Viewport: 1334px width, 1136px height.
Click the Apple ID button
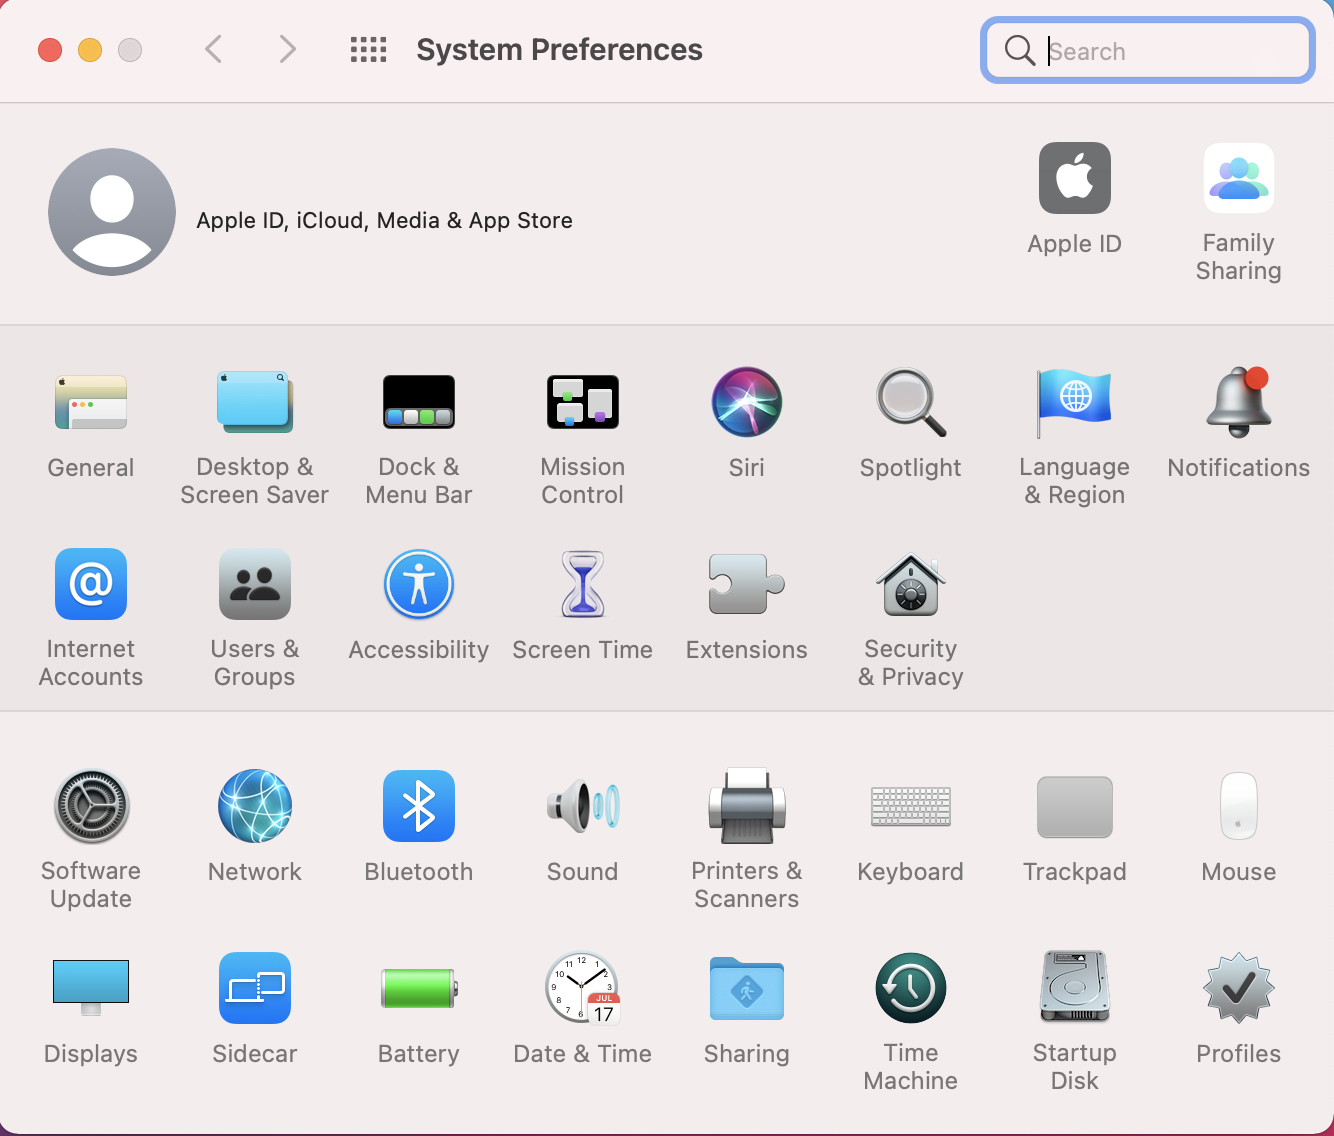pyautogui.click(x=1074, y=179)
